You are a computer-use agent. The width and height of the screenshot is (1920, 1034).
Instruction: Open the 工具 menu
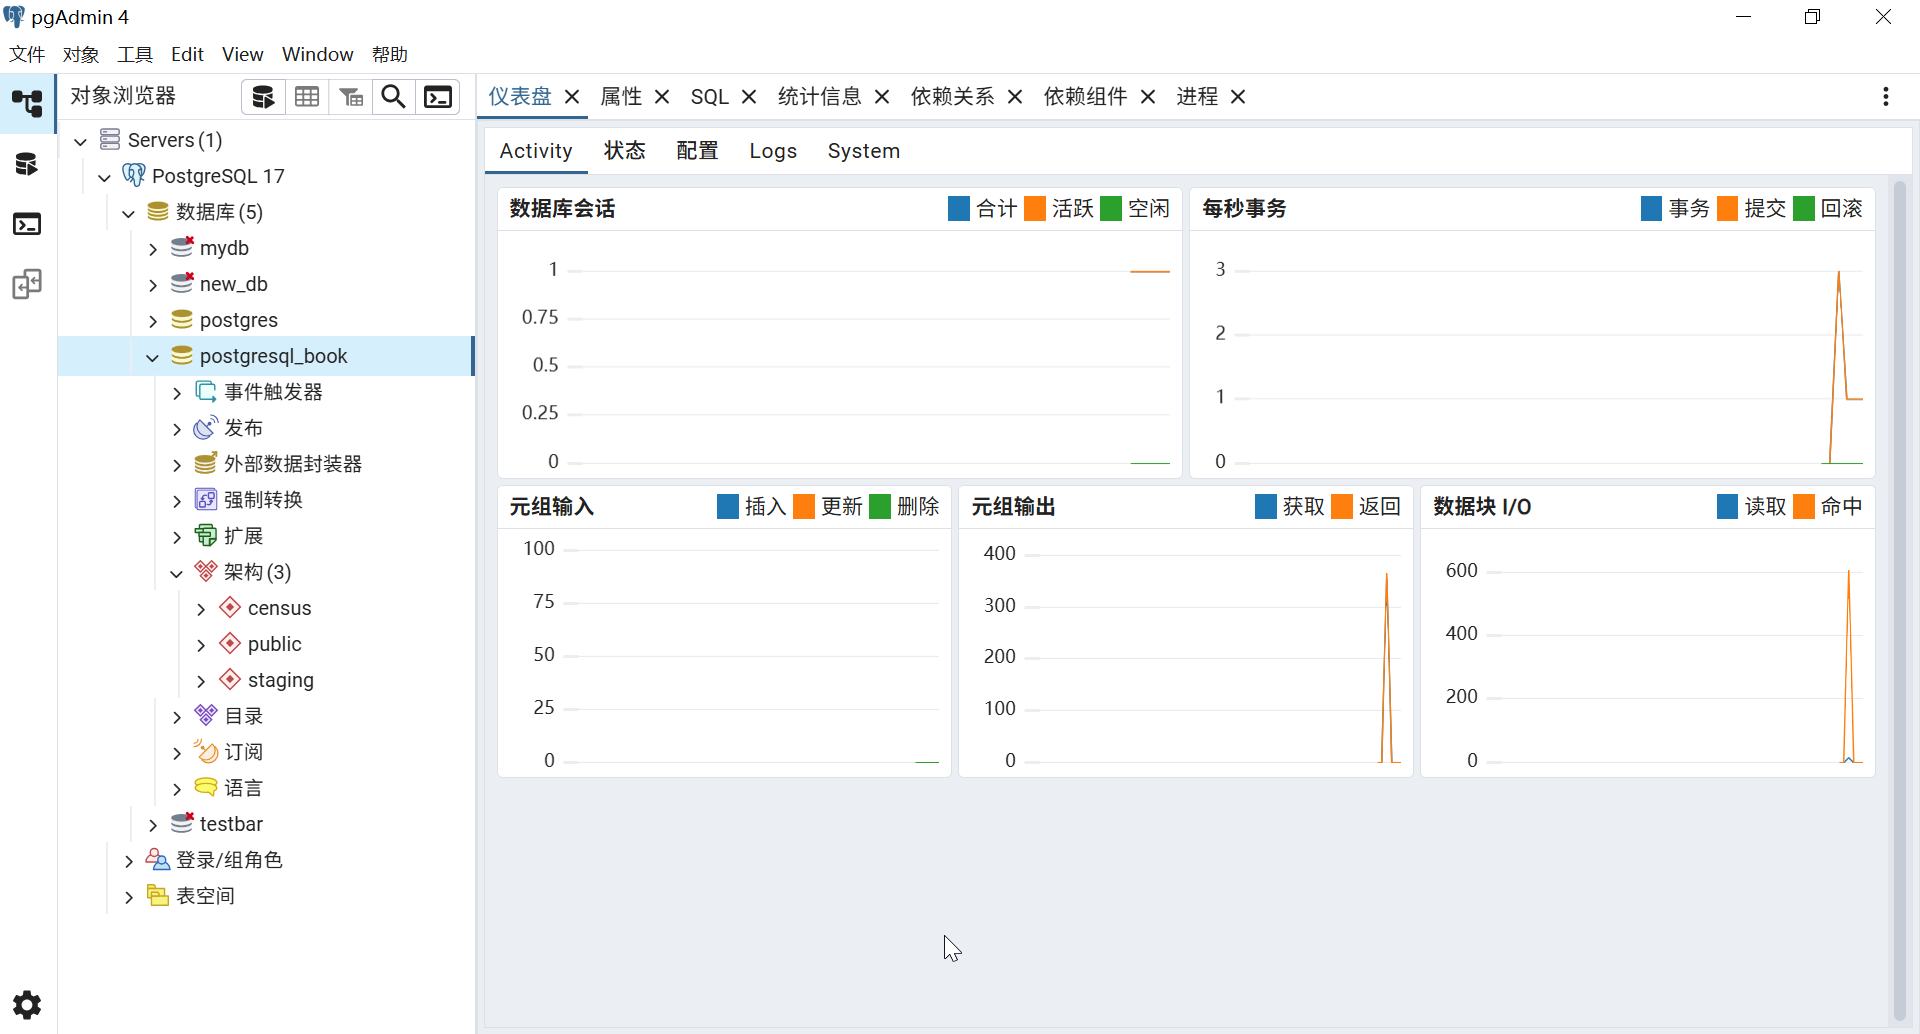click(134, 54)
